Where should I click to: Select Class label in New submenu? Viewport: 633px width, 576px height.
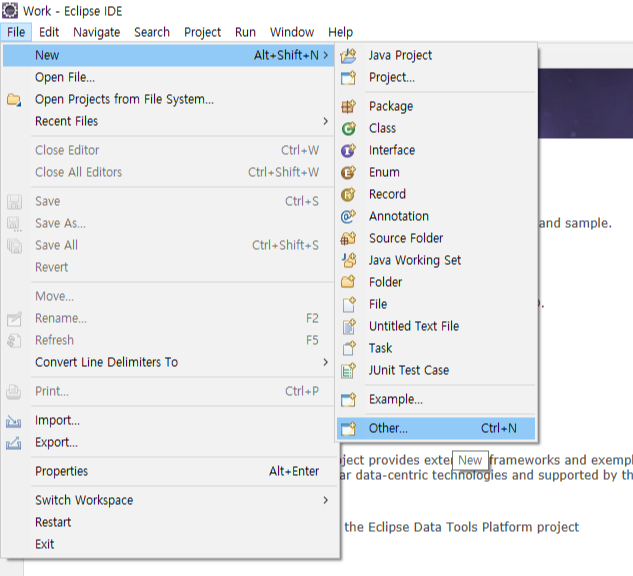(x=382, y=128)
